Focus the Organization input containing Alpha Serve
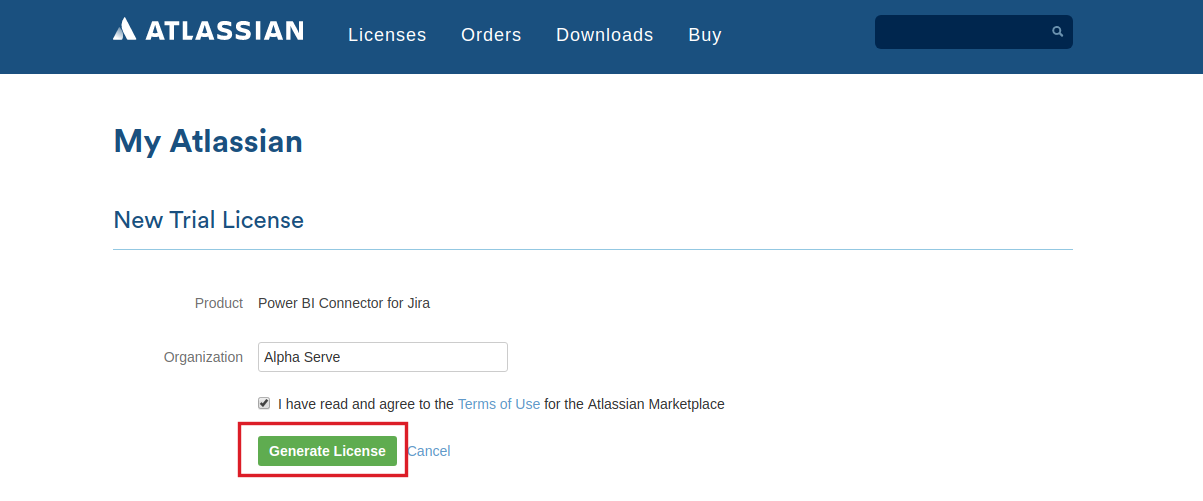This screenshot has height=501, width=1203. point(383,357)
